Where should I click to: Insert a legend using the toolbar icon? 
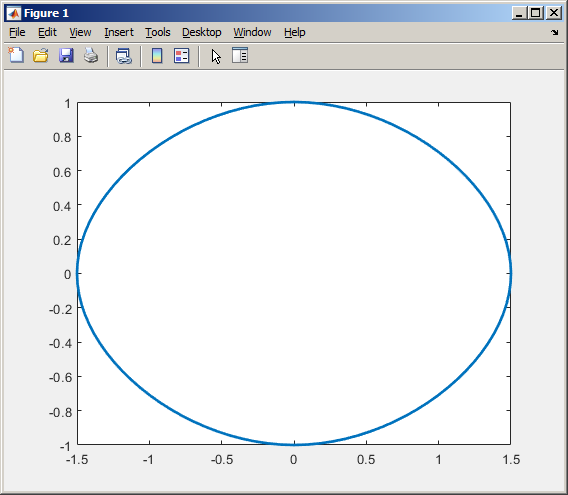(181, 56)
